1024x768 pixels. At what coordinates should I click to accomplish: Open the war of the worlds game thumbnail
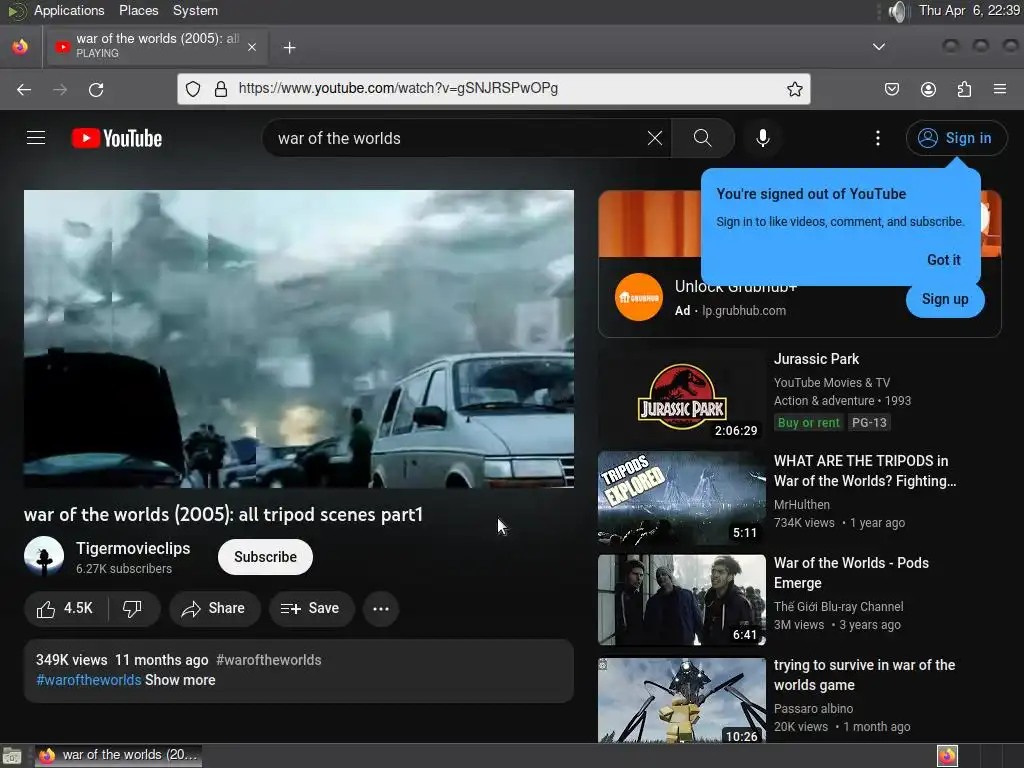(682, 700)
